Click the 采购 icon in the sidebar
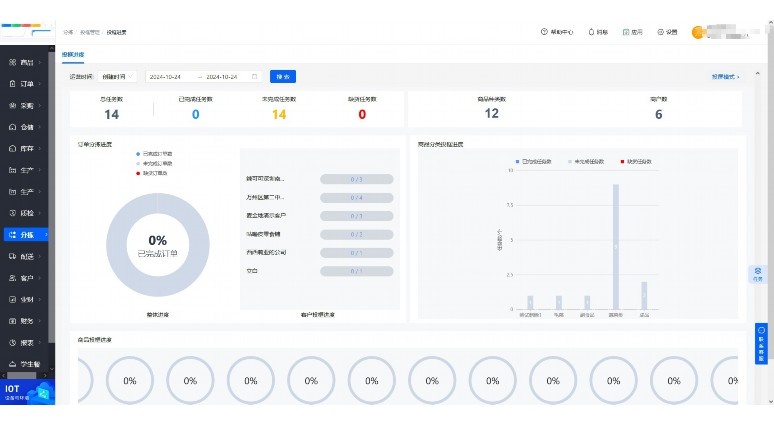The height and width of the screenshot is (425, 774). coord(12,106)
